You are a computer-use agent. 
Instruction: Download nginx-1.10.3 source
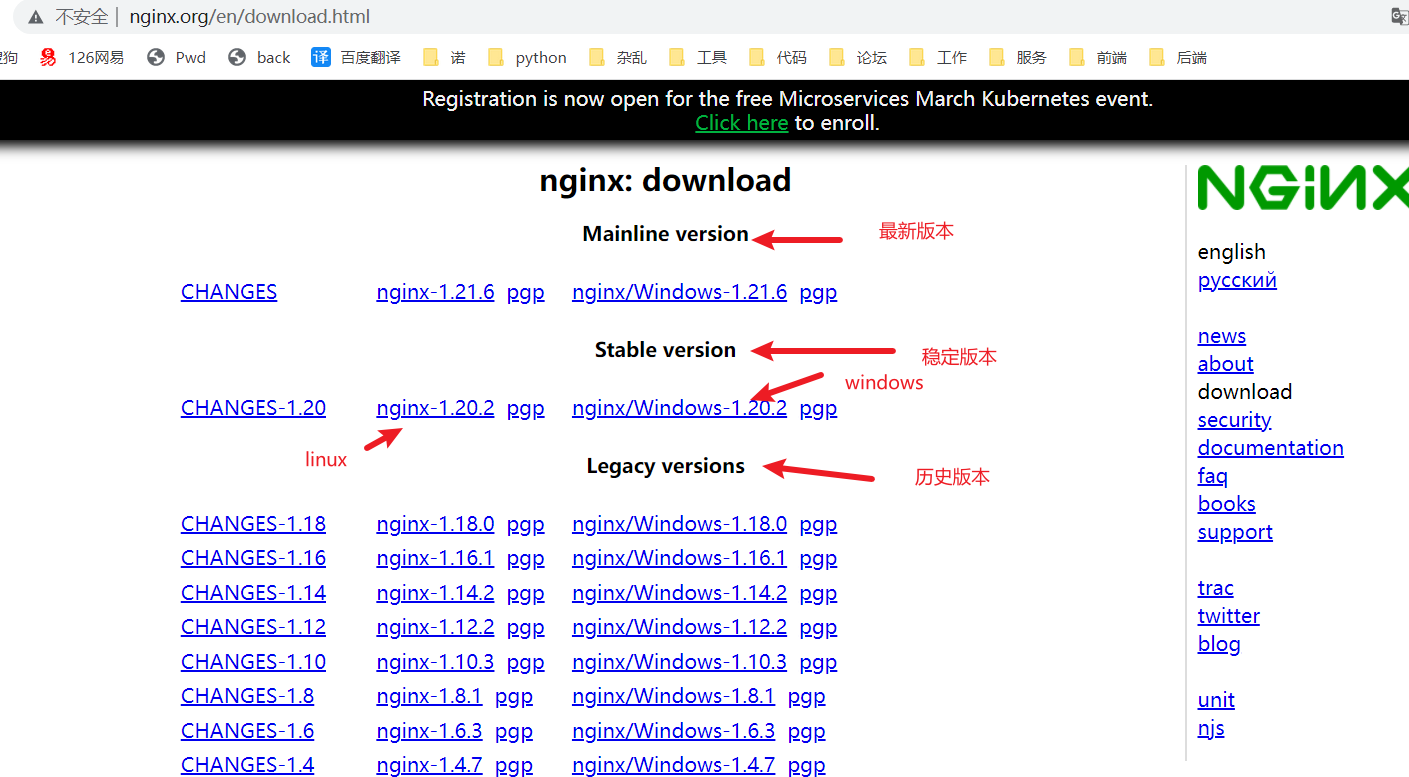[435, 662]
